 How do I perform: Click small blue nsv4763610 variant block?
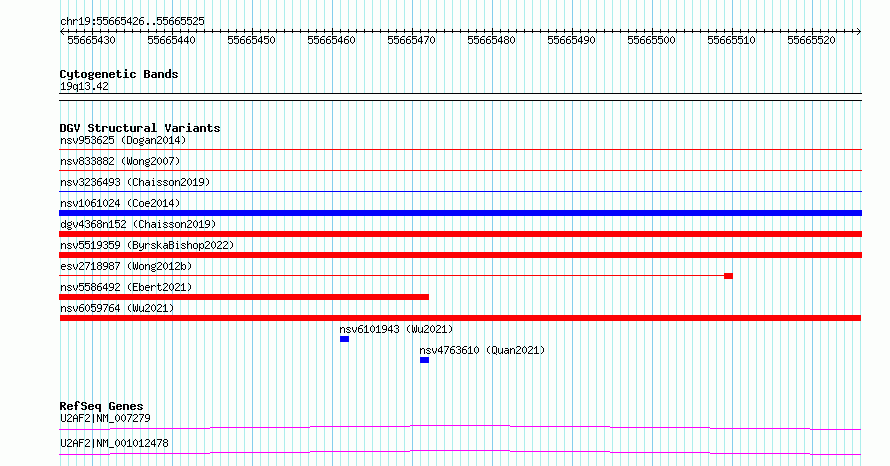click(x=425, y=360)
